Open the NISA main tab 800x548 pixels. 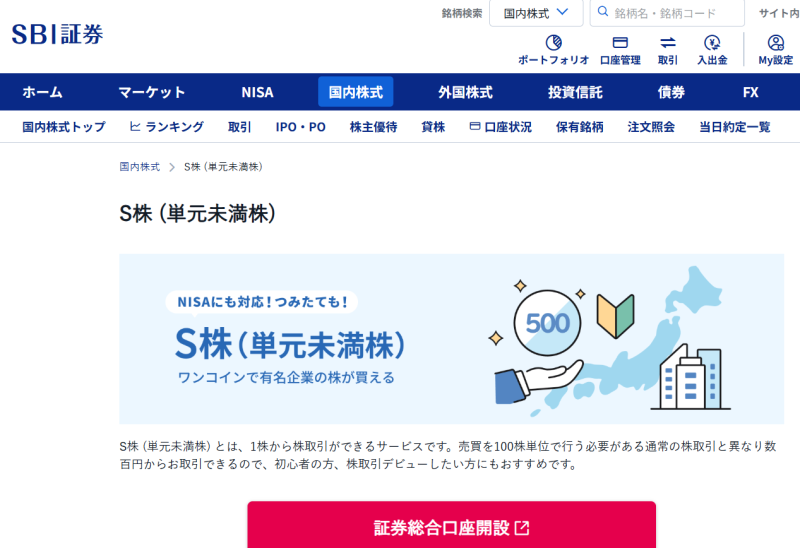click(x=257, y=92)
